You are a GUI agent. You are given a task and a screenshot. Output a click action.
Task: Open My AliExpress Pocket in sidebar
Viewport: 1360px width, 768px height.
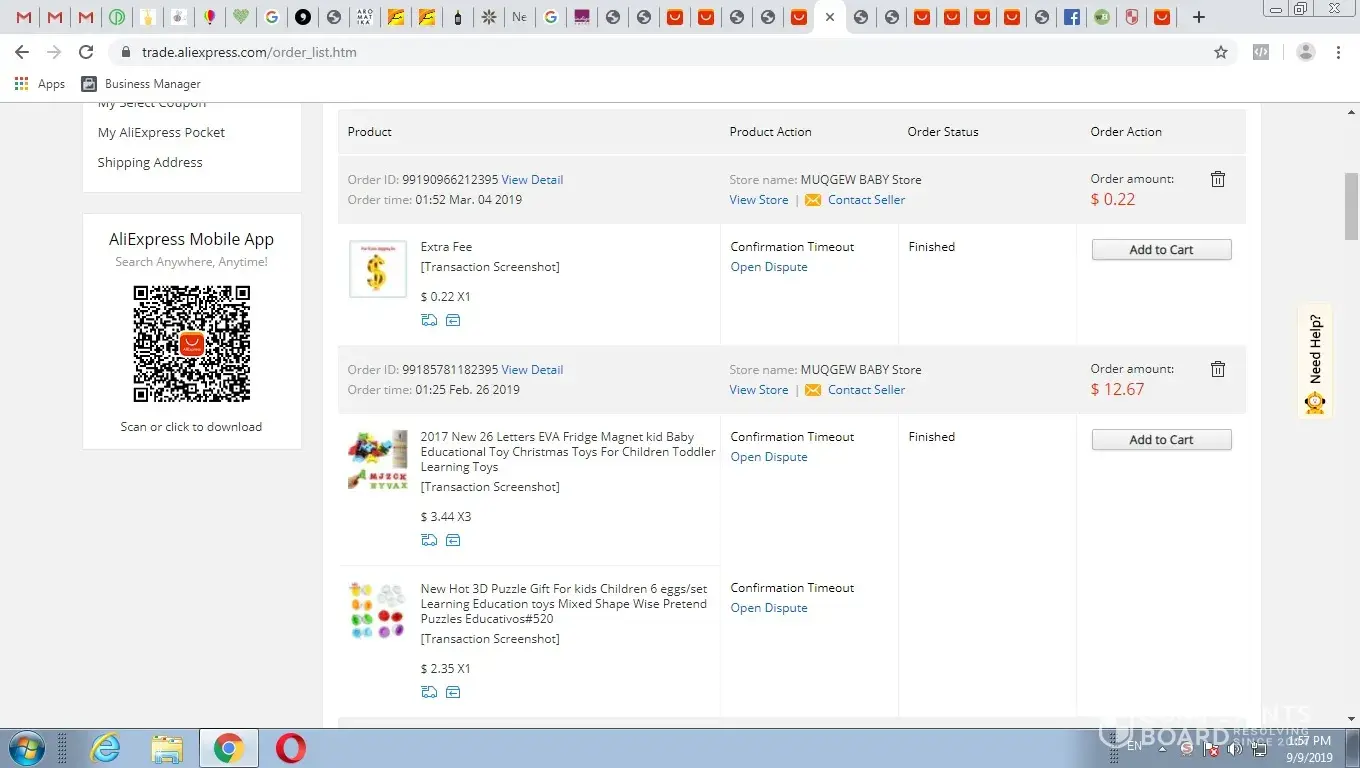pos(161,132)
